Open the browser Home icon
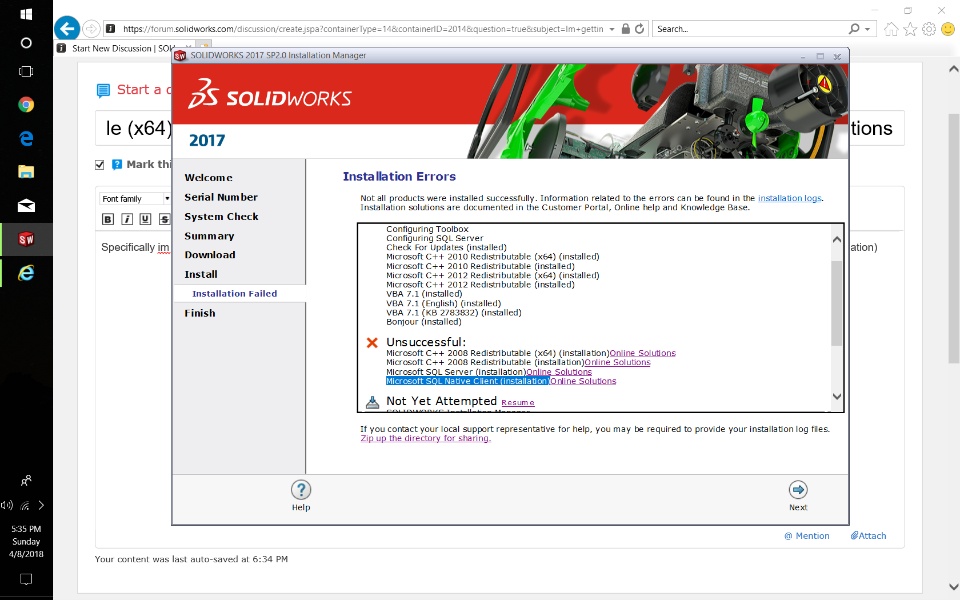 coord(891,29)
